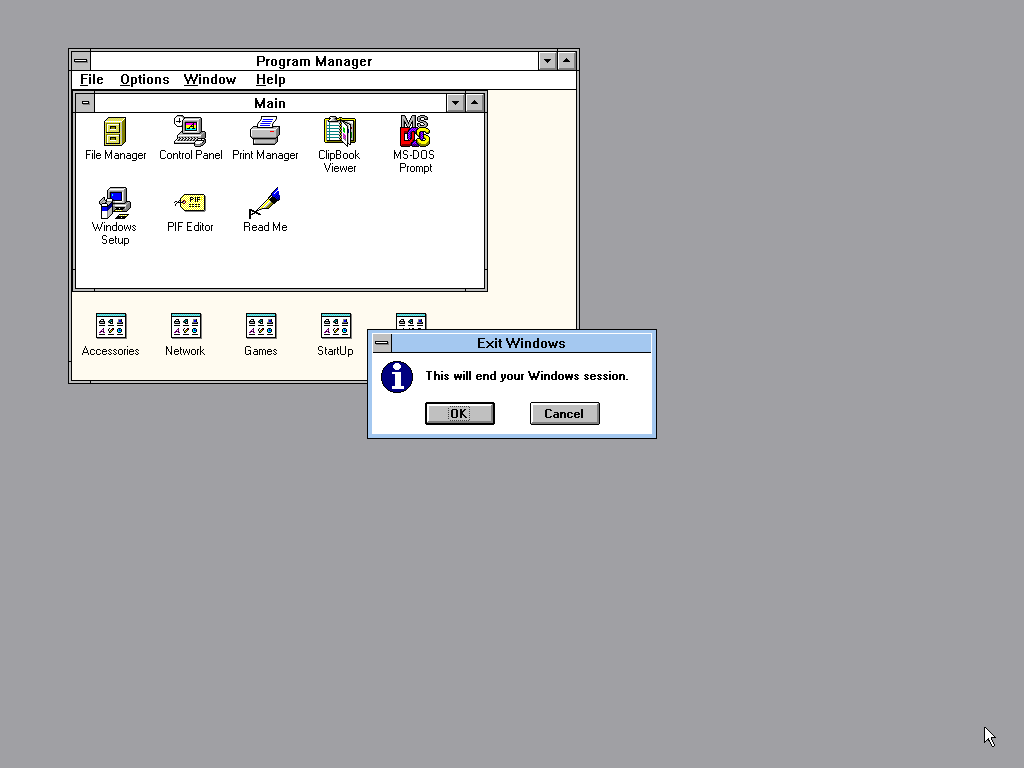Screen dimensions: 1024x768
Task: Open the File menu
Action: (x=91, y=80)
